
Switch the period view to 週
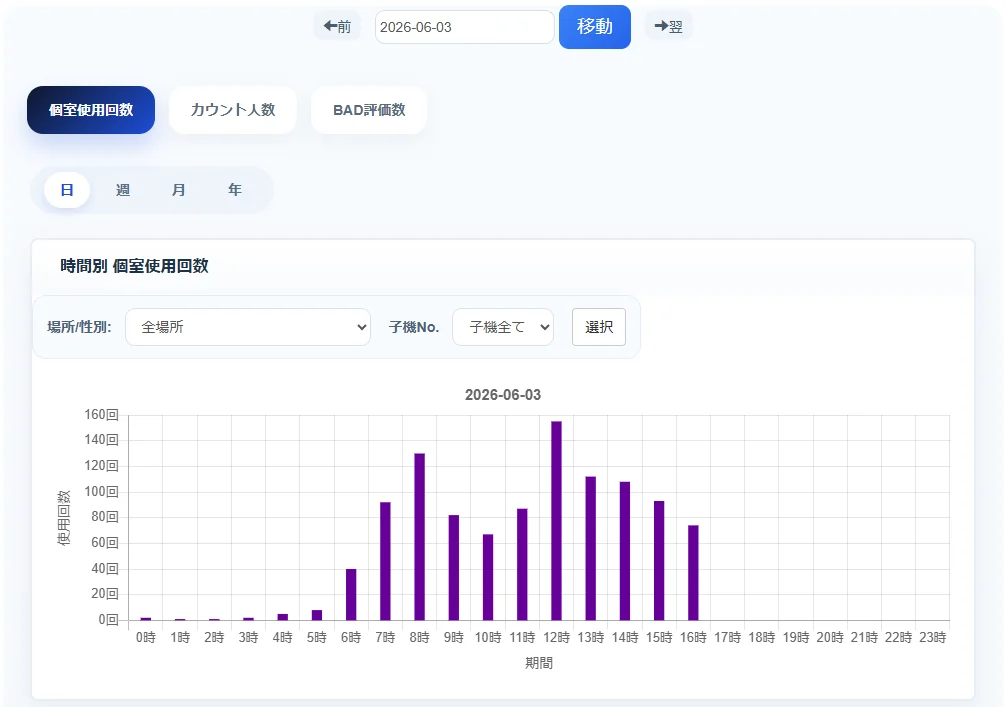(x=123, y=190)
